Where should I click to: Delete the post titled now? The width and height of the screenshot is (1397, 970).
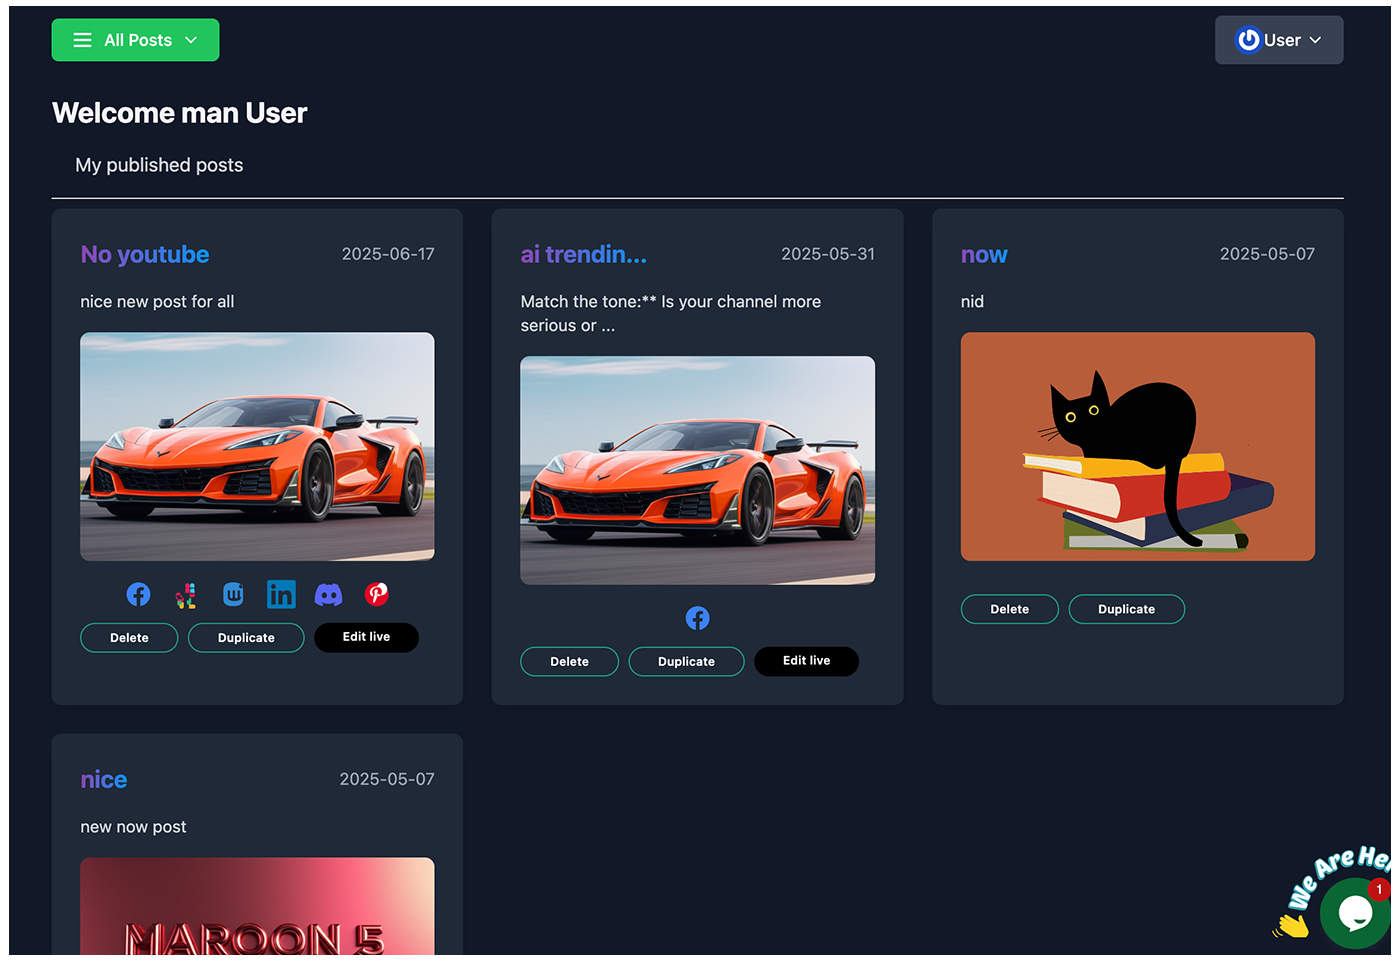[x=1009, y=609]
